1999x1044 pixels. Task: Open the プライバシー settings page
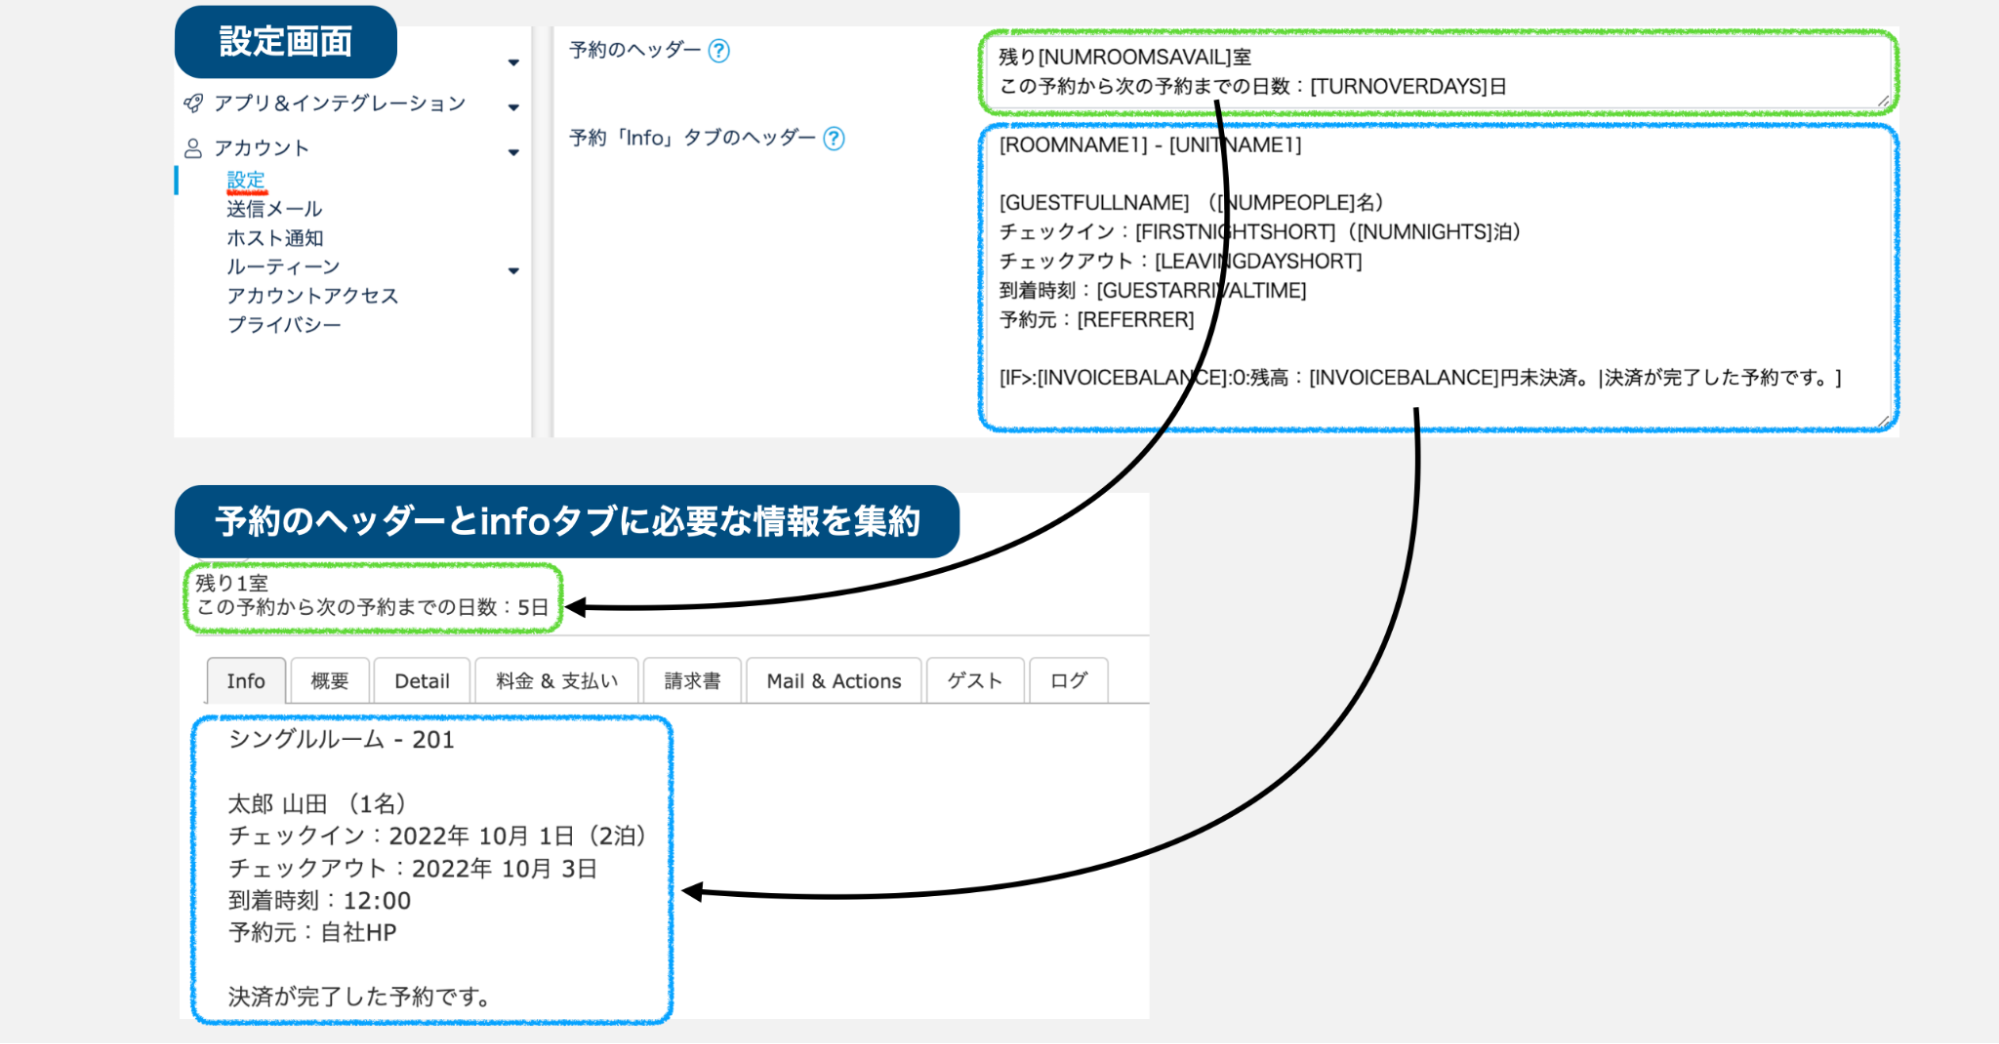(x=284, y=325)
